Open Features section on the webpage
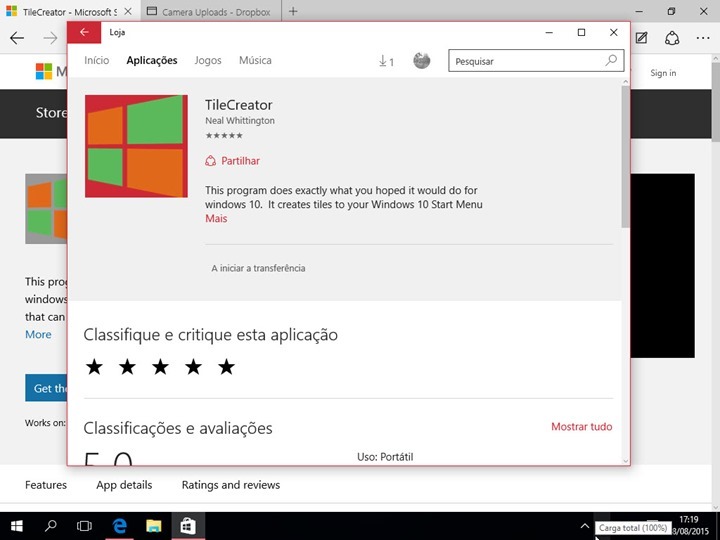The height and width of the screenshot is (540, 720). click(45, 485)
